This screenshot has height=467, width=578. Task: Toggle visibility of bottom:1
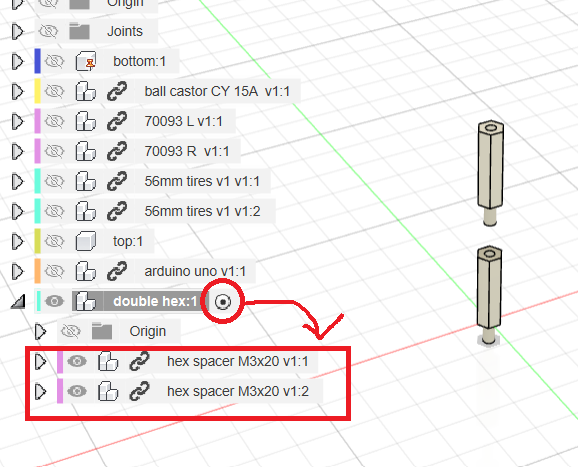(x=54, y=61)
